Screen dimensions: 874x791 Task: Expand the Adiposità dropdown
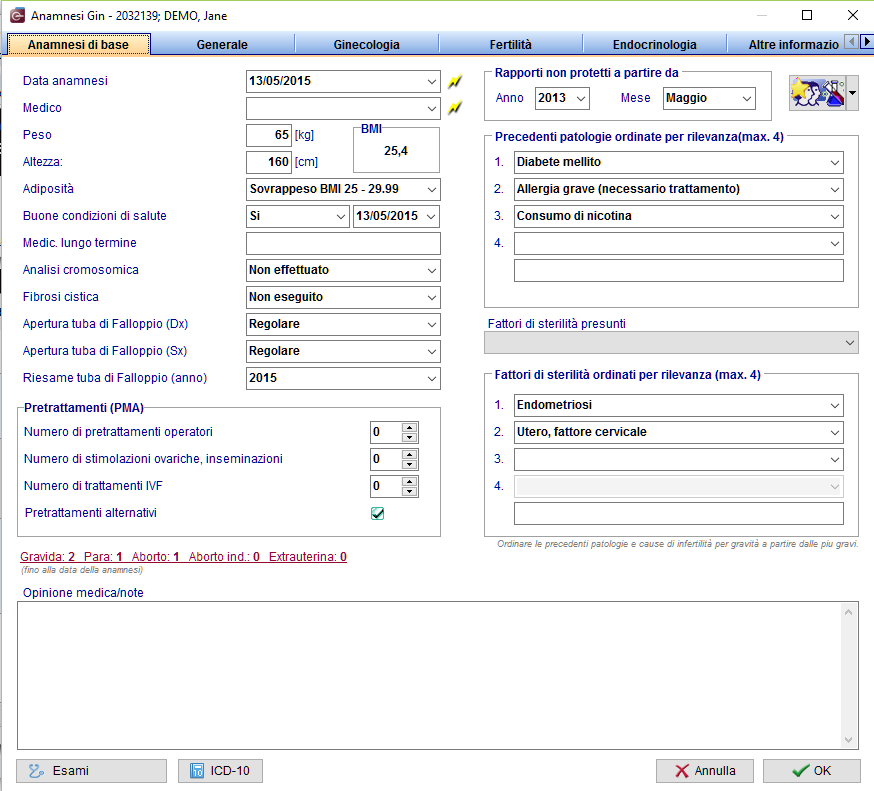pos(431,190)
